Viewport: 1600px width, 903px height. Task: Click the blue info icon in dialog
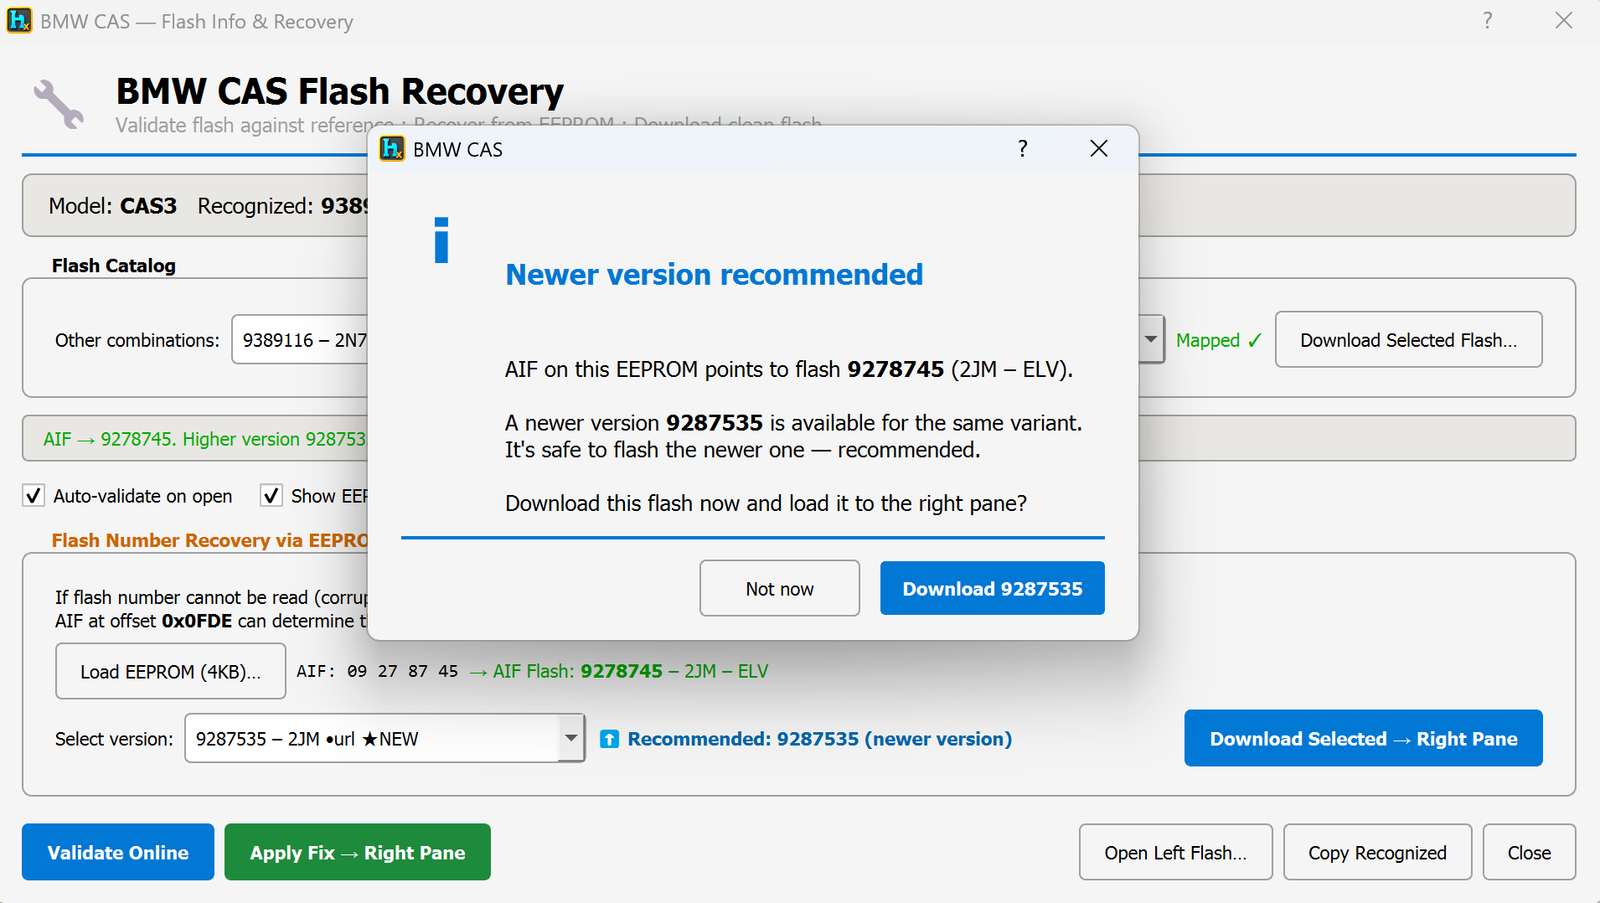pos(442,240)
